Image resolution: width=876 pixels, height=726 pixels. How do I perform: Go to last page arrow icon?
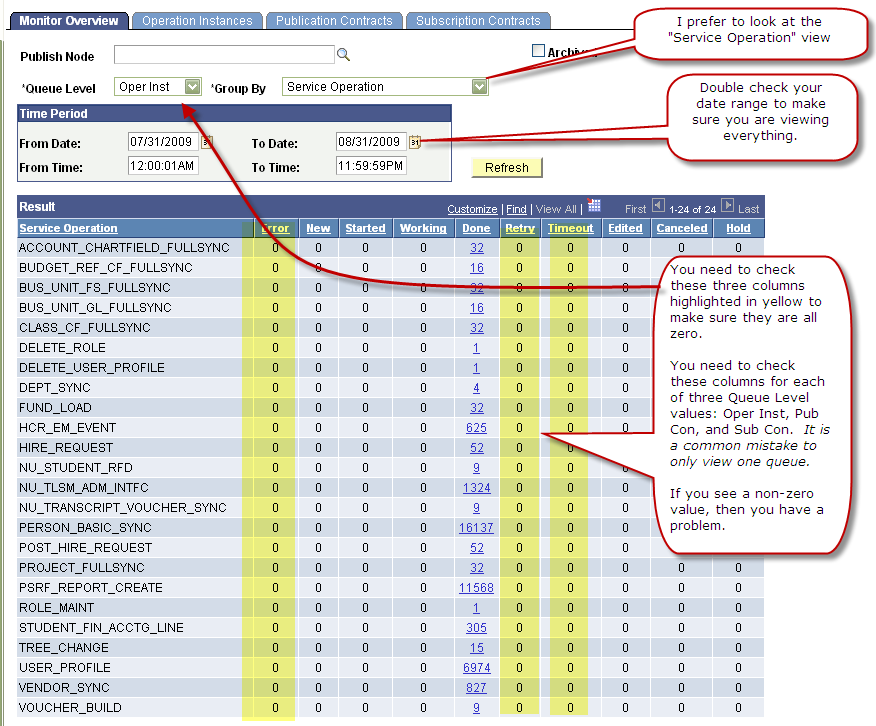tap(727, 206)
